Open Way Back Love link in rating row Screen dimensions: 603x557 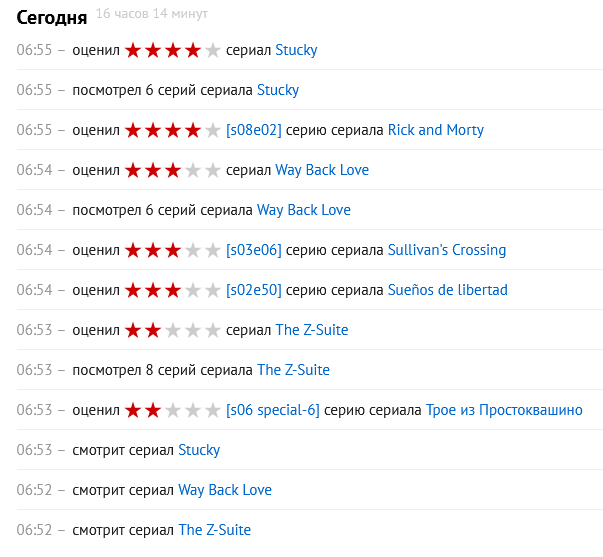point(322,170)
